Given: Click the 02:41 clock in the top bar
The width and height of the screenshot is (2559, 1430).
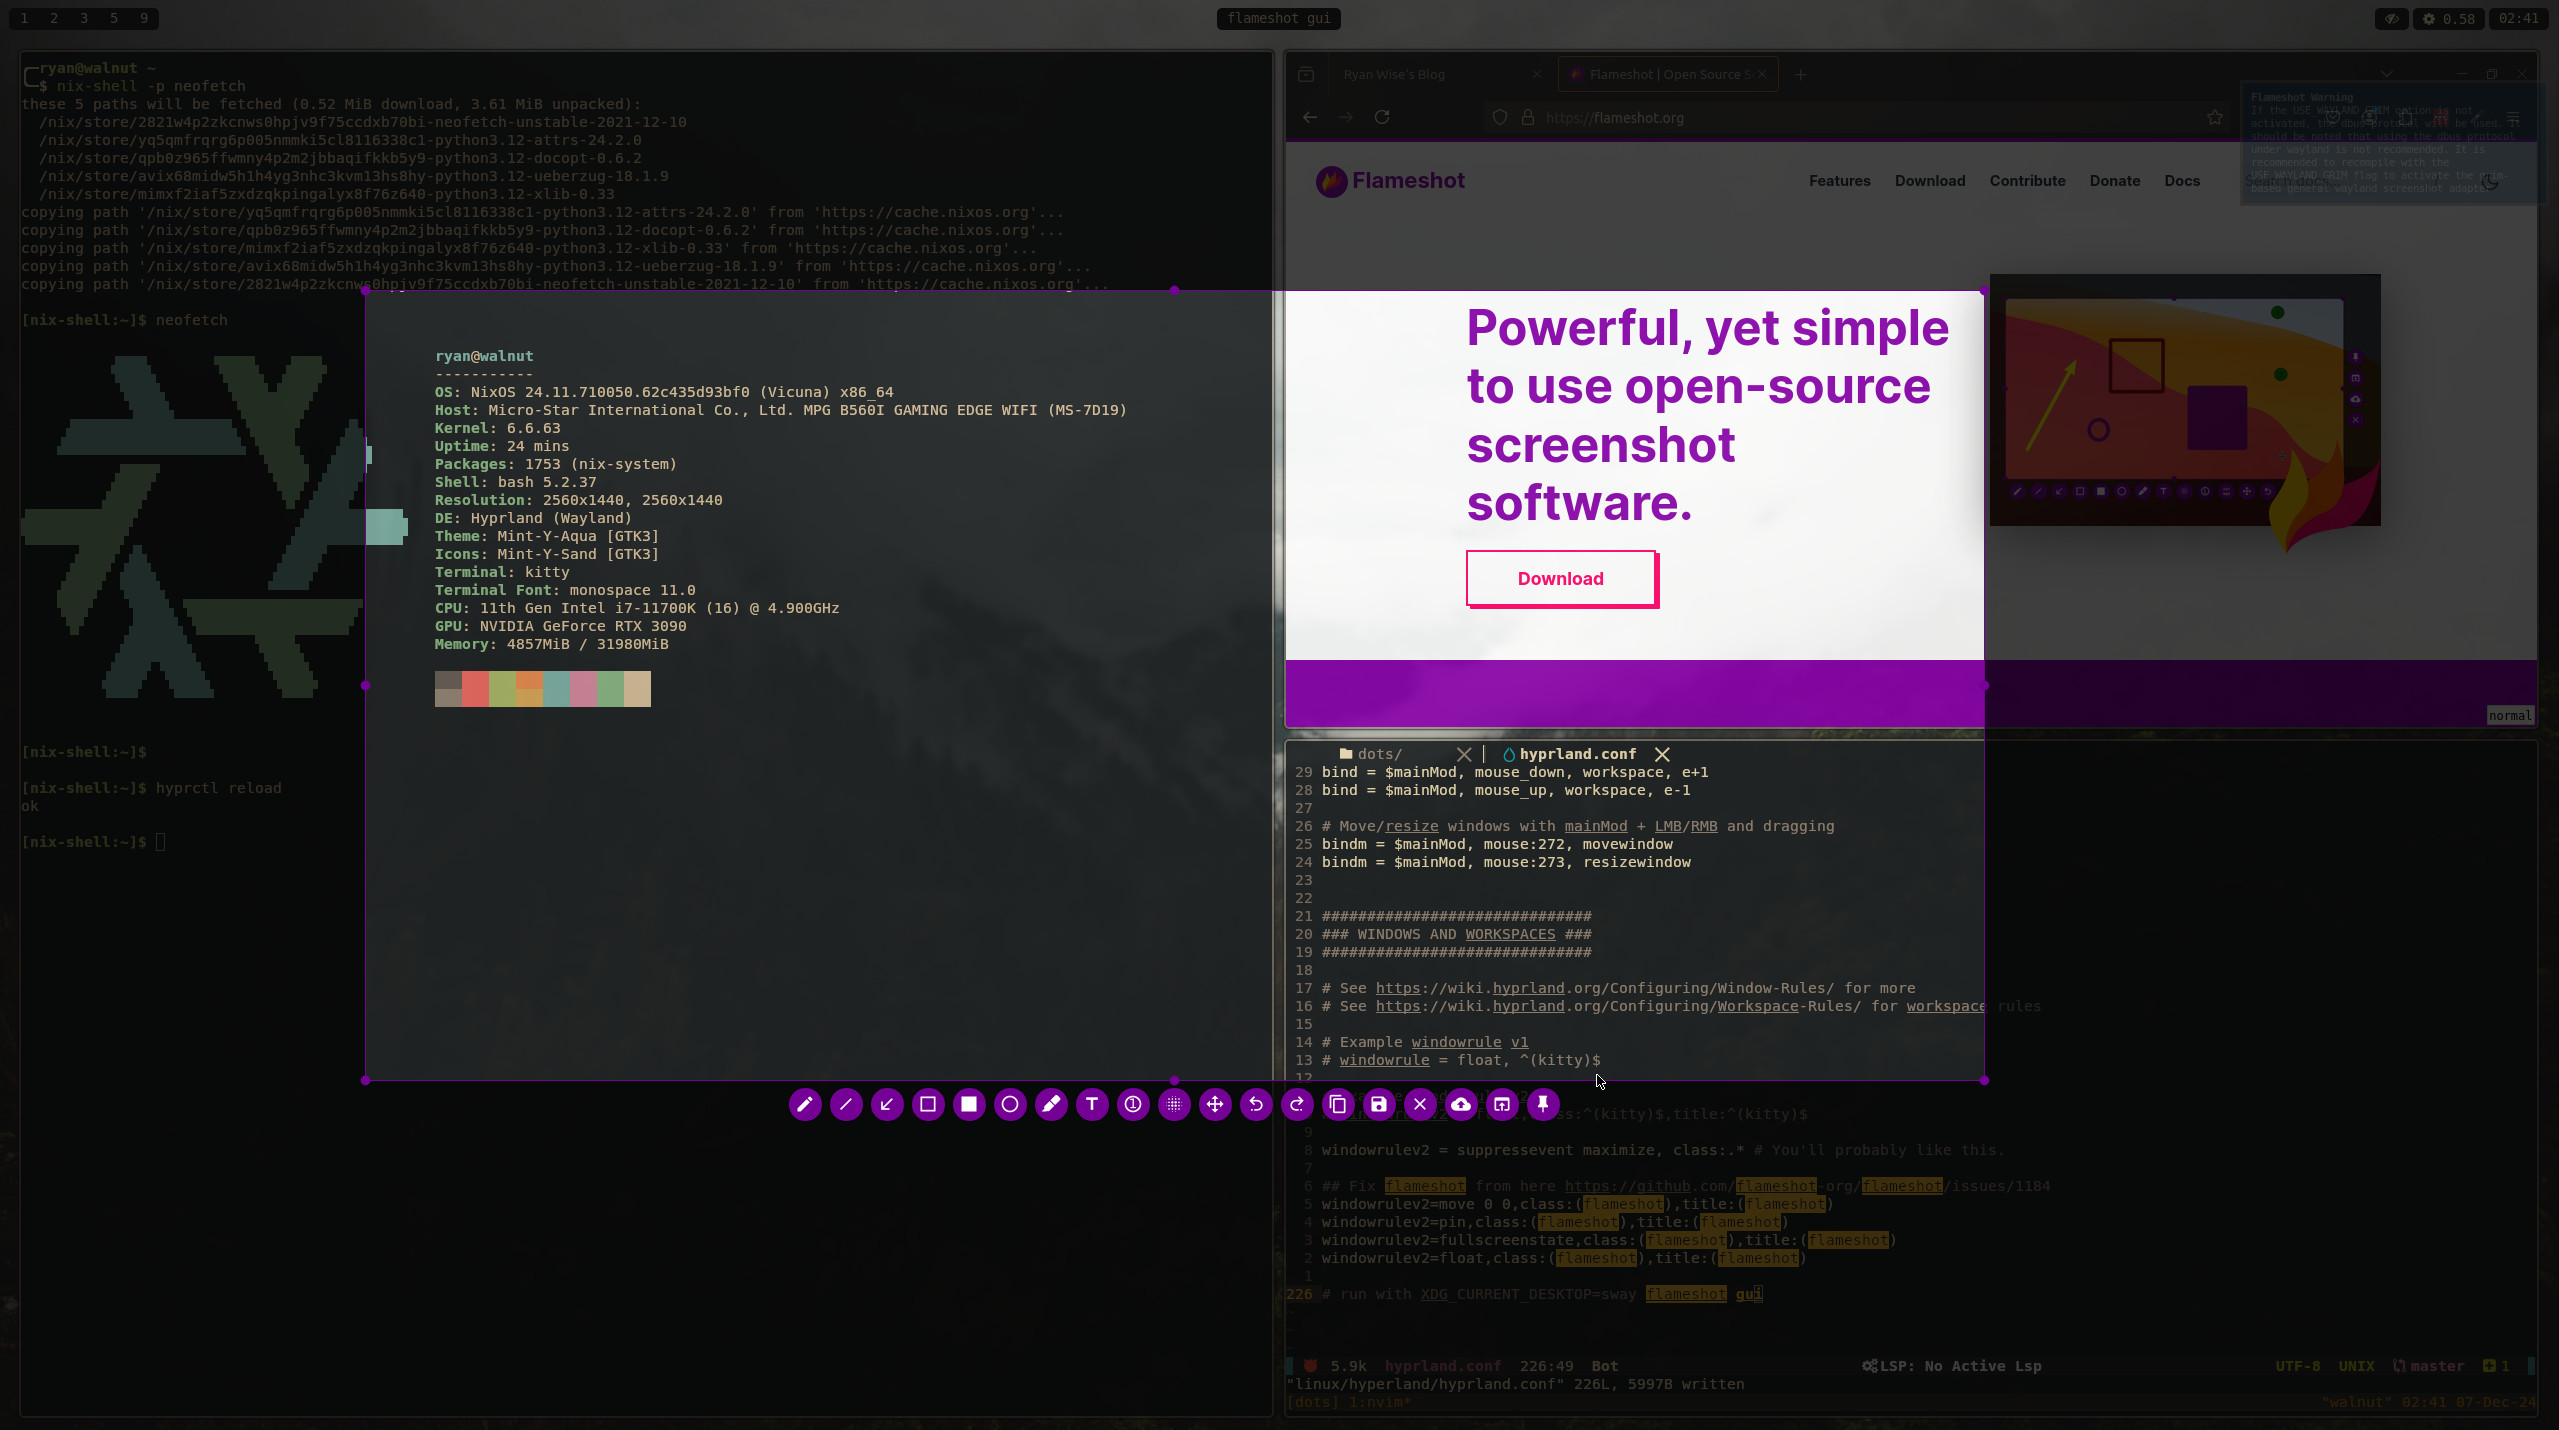Looking at the screenshot, I should (2518, 18).
